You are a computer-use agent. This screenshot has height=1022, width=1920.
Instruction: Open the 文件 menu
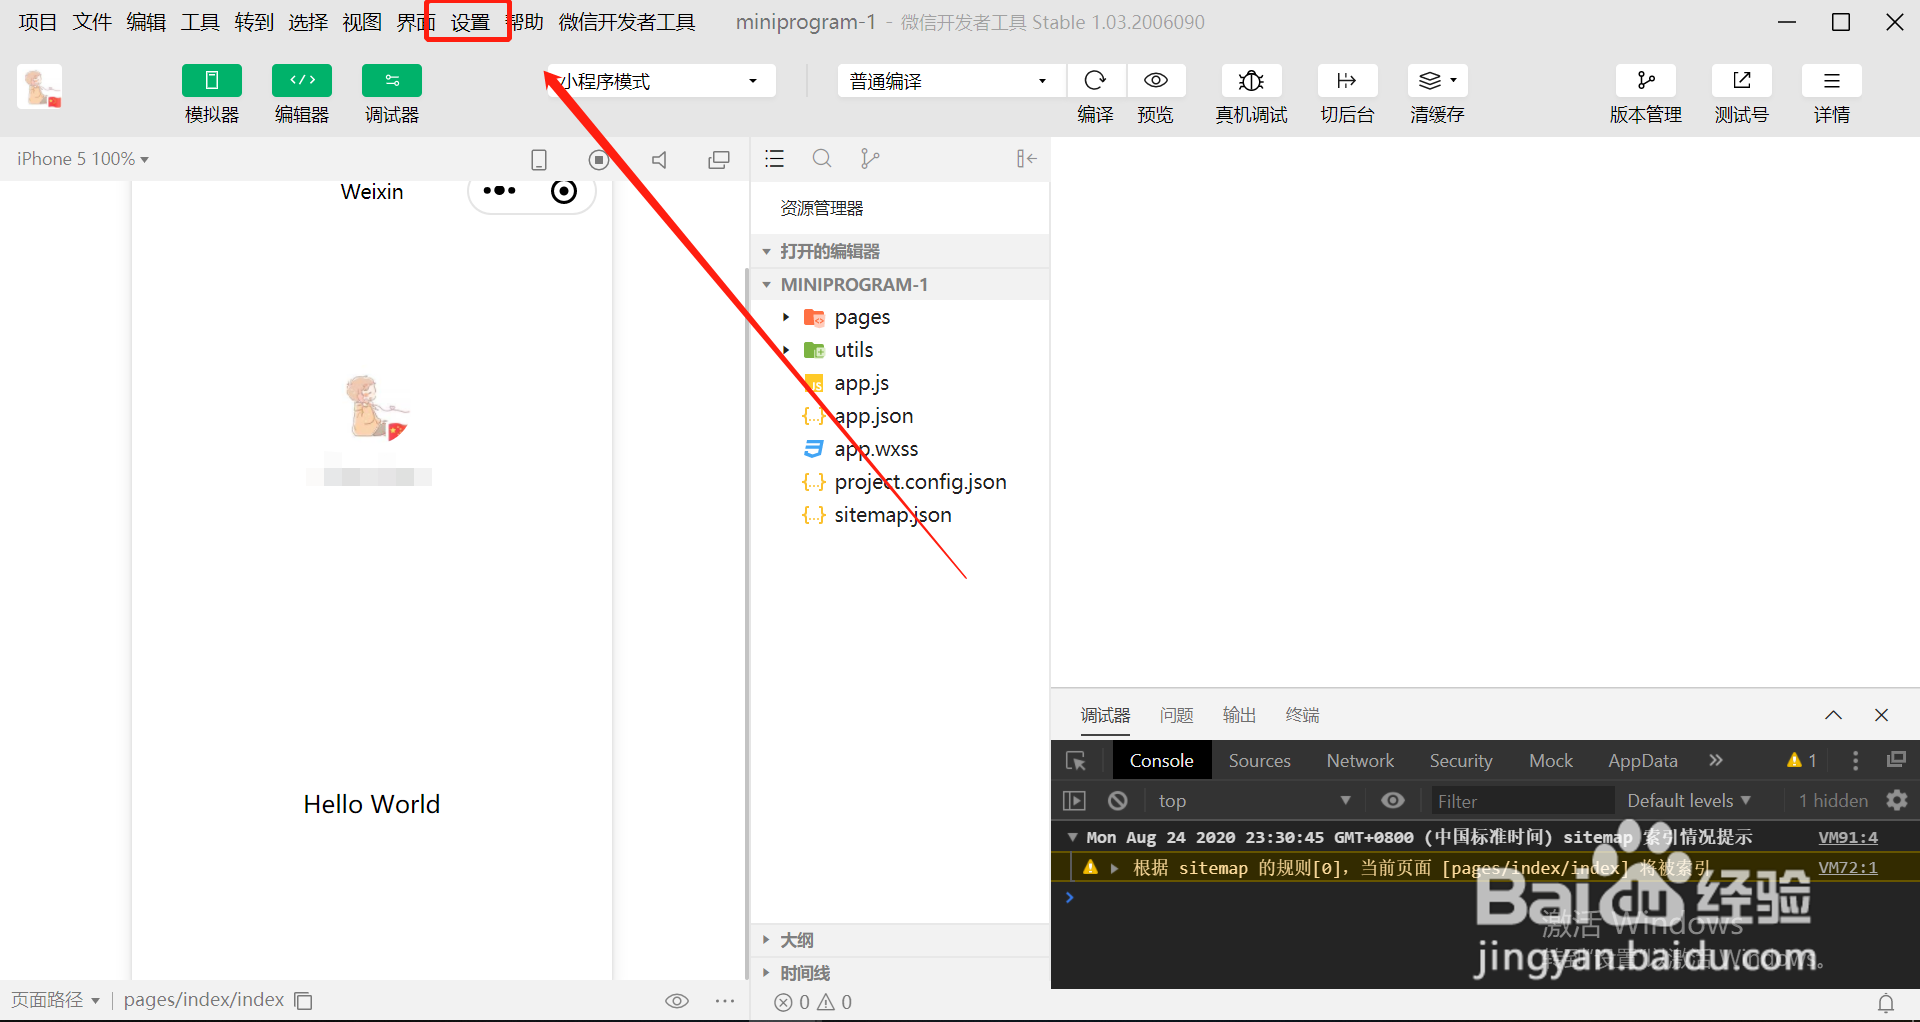click(x=92, y=22)
